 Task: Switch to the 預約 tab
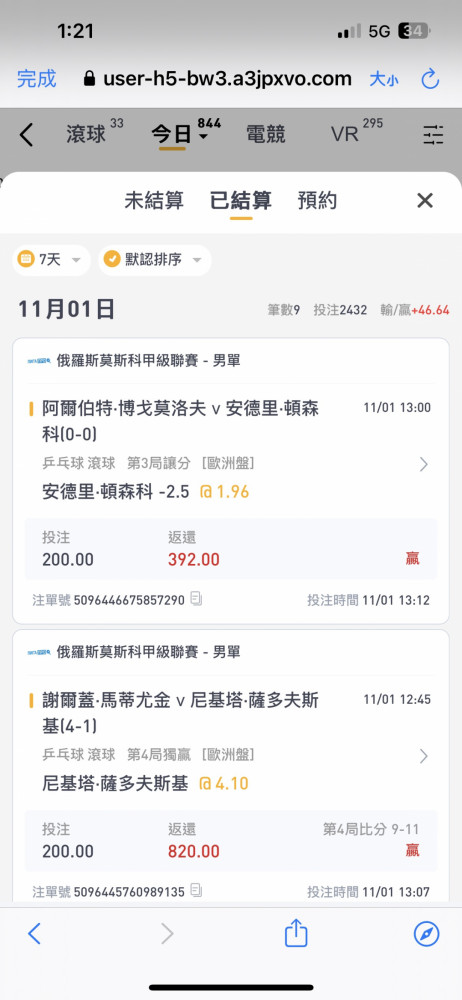pyautogui.click(x=317, y=201)
